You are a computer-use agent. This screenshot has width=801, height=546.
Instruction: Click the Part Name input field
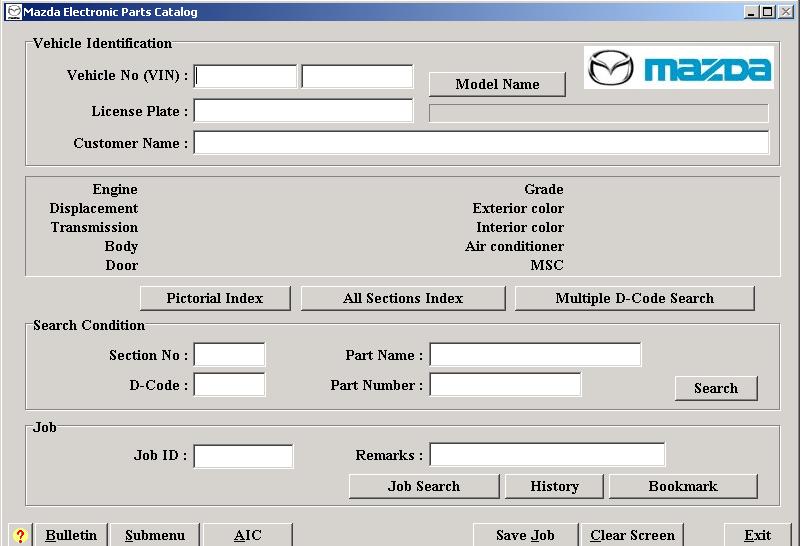pos(535,354)
